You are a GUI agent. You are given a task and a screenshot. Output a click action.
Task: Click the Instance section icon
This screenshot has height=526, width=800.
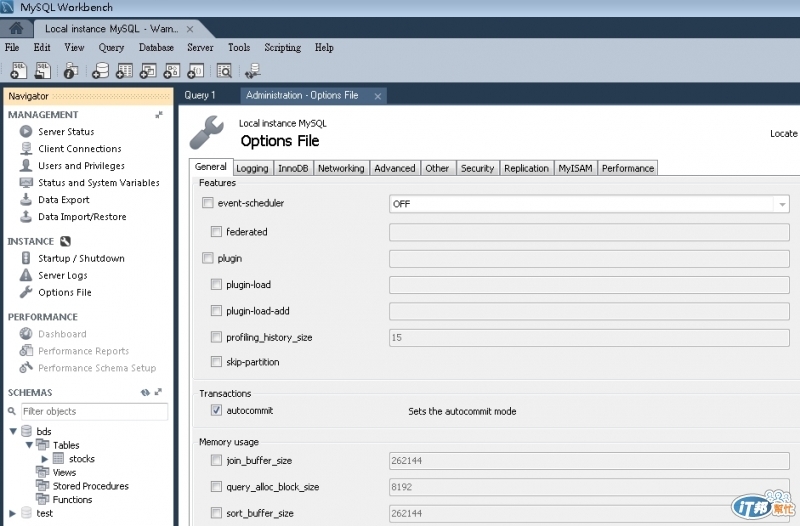tap(65, 241)
